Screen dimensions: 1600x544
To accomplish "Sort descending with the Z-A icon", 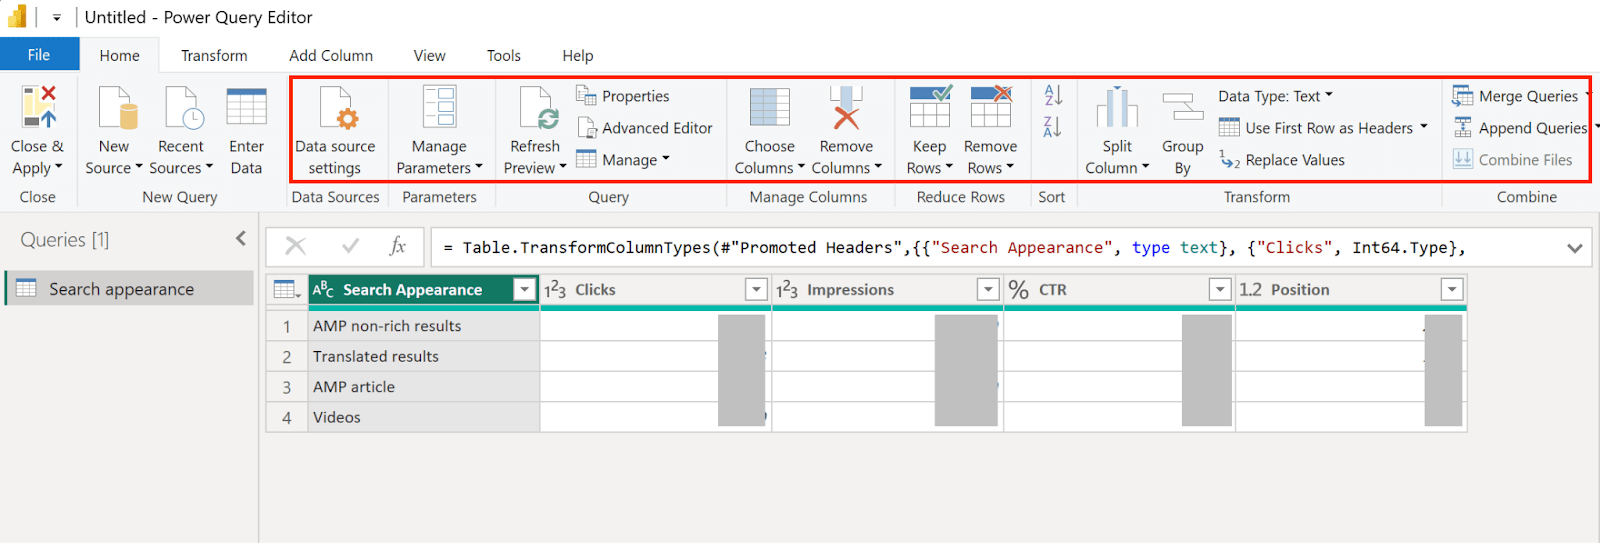I will point(1053,127).
